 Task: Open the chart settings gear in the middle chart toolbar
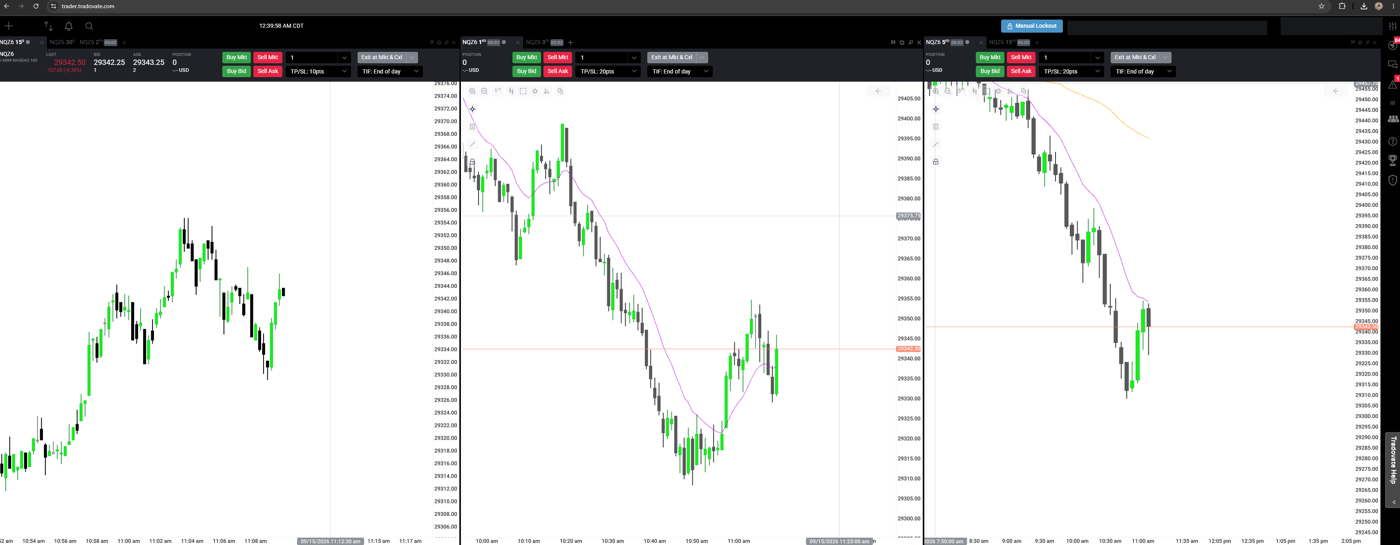tap(535, 91)
